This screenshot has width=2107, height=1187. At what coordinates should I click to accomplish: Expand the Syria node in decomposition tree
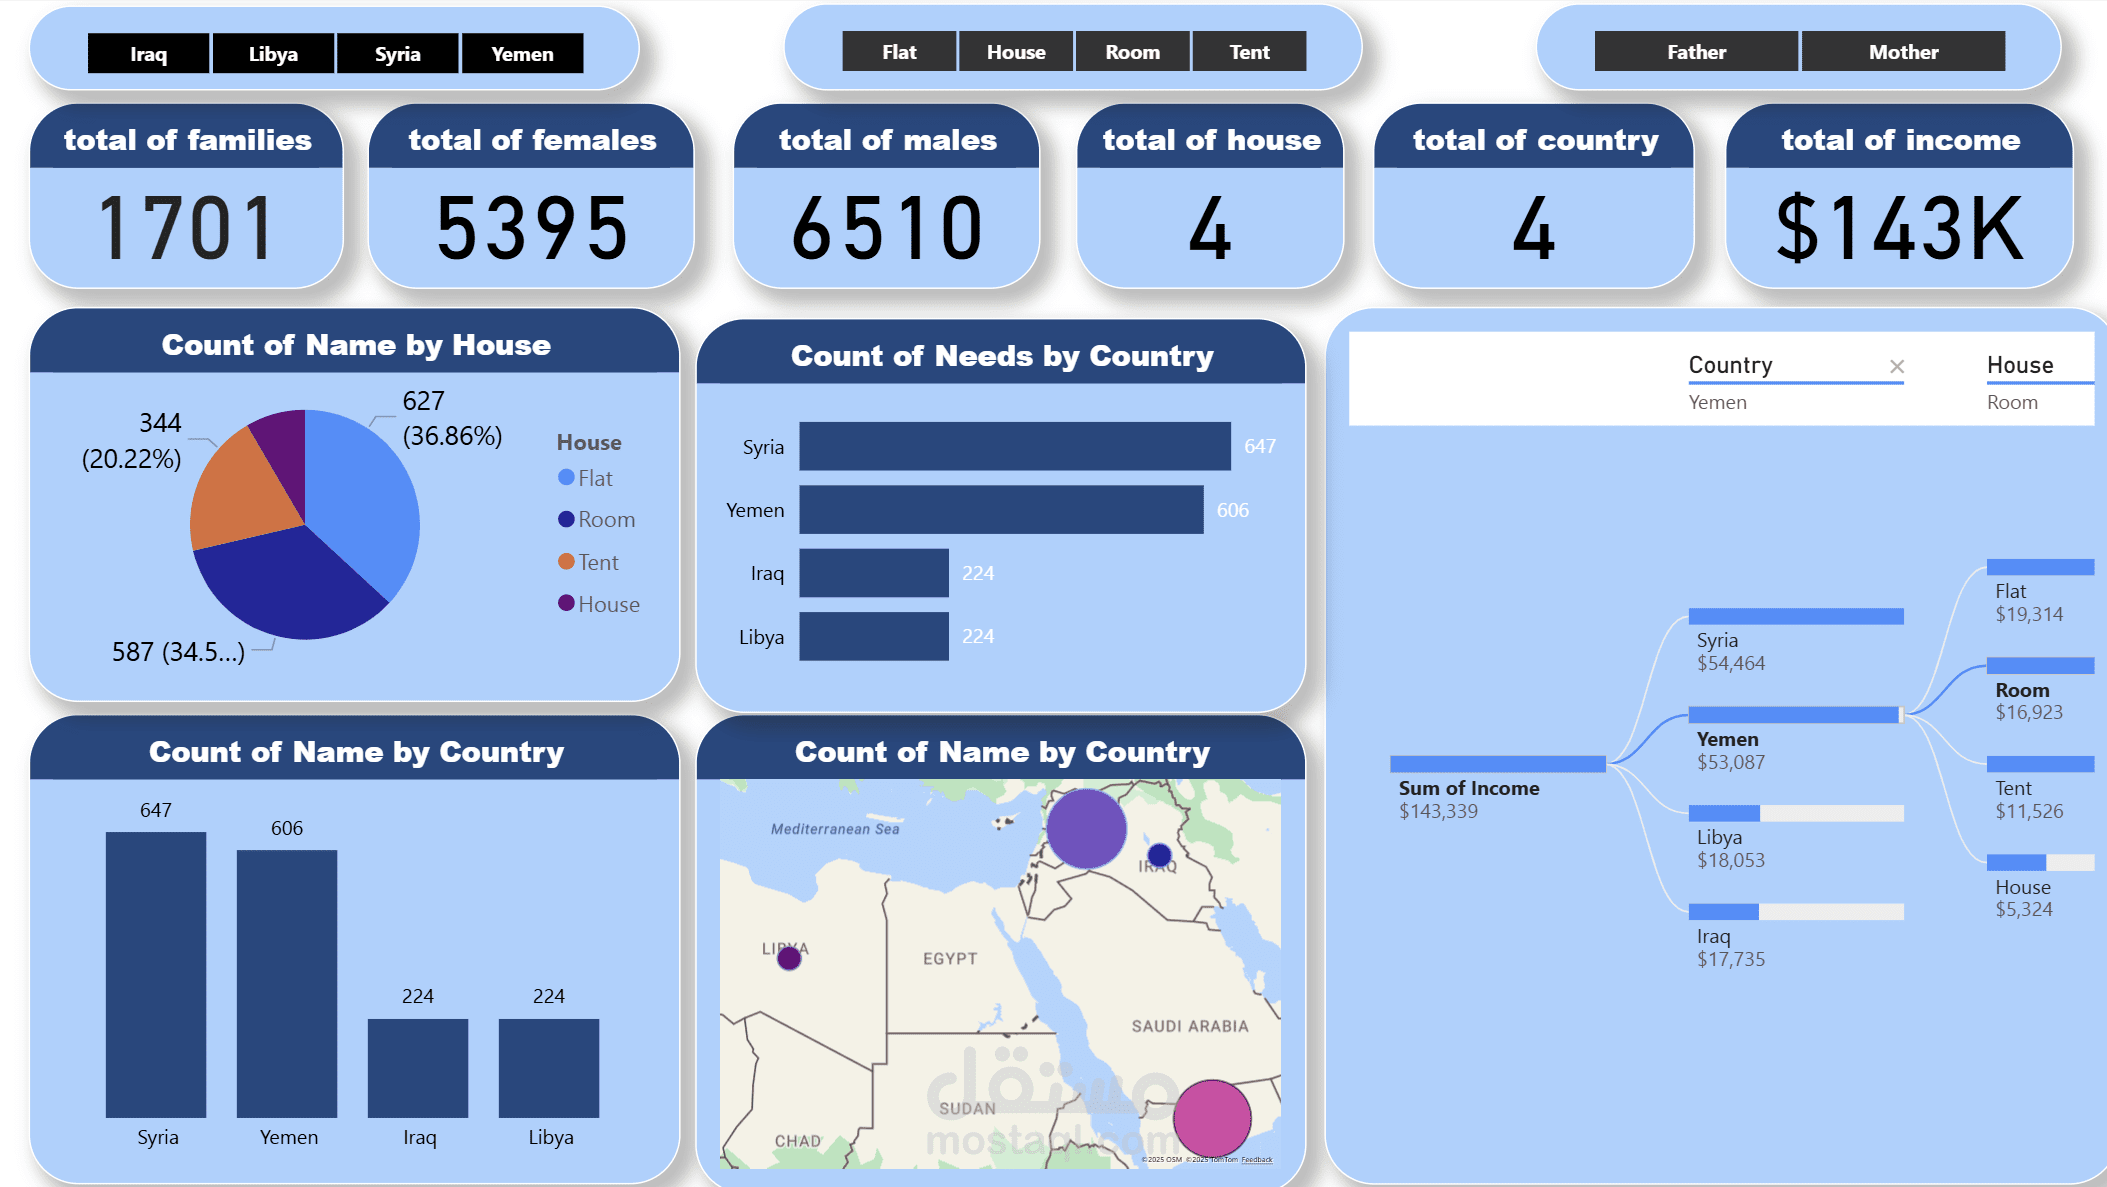coord(1796,616)
